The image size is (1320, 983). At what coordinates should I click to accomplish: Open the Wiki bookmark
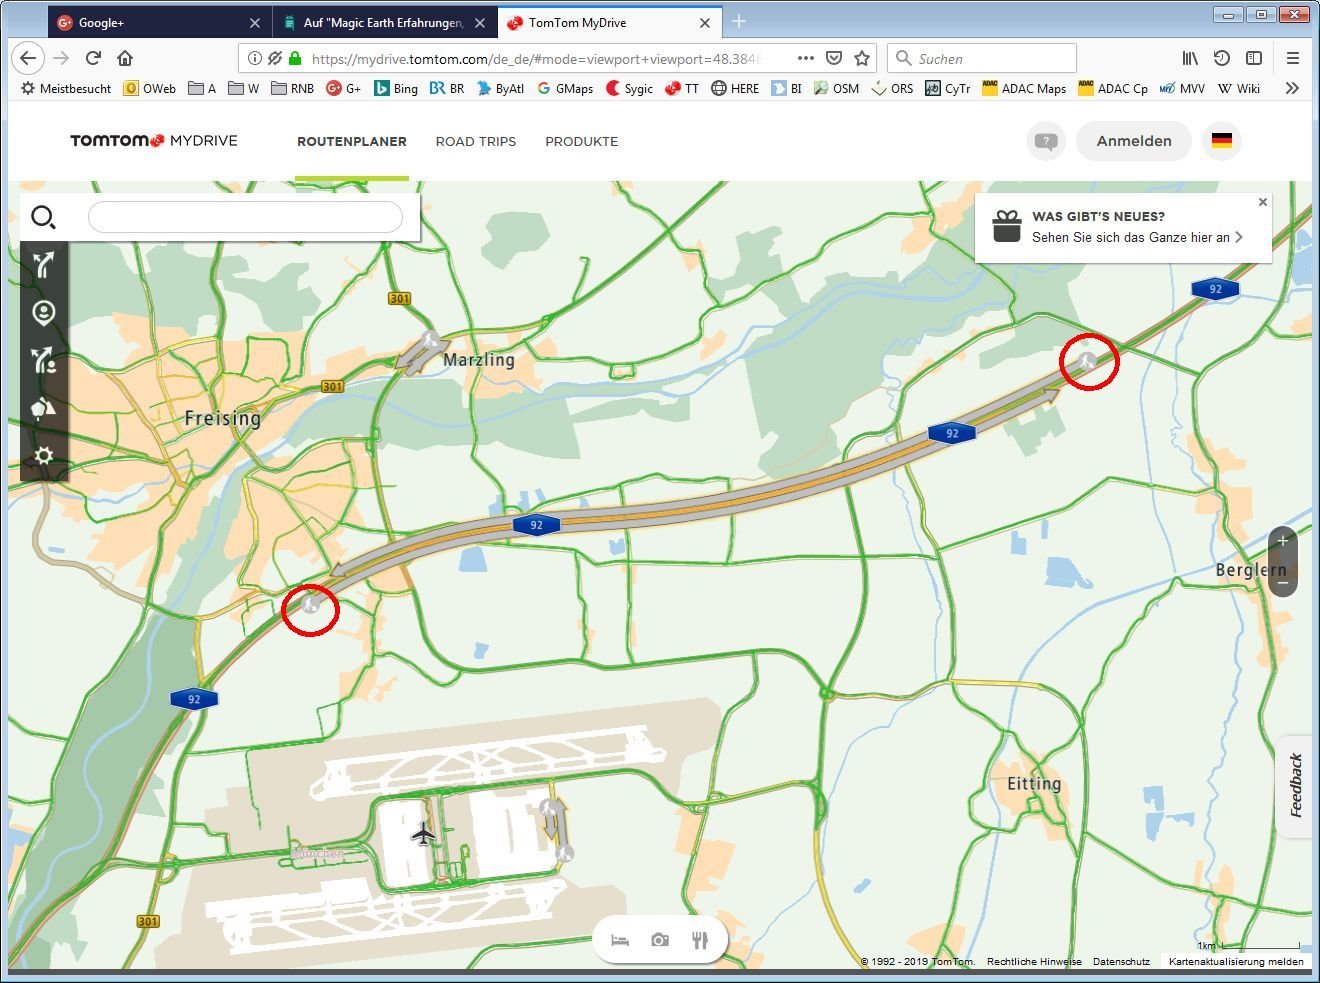[x=1238, y=88]
